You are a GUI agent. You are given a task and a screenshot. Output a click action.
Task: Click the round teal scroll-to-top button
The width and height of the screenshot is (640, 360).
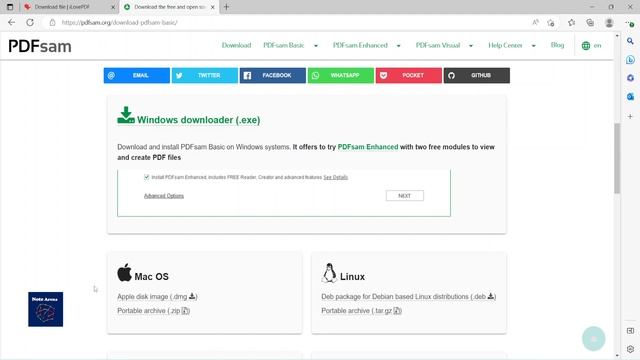(593, 338)
